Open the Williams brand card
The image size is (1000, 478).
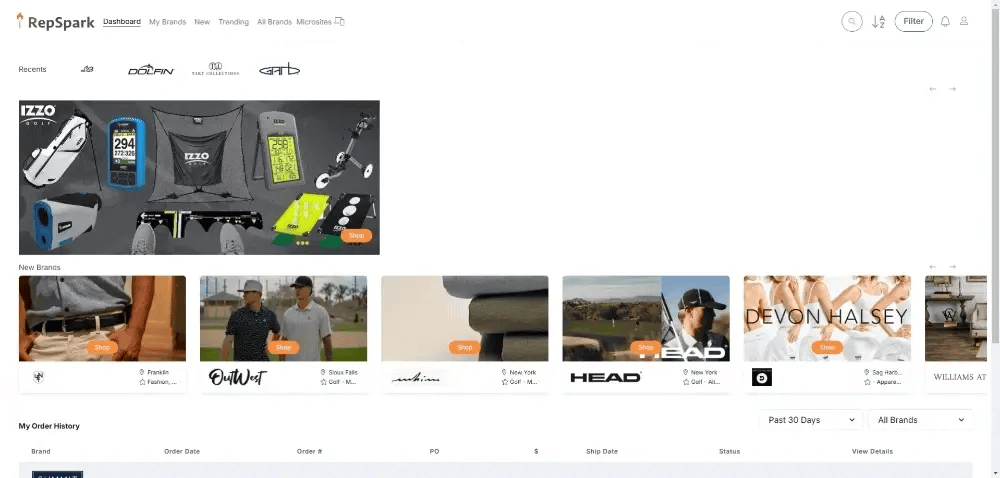pyautogui.click(x=955, y=334)
